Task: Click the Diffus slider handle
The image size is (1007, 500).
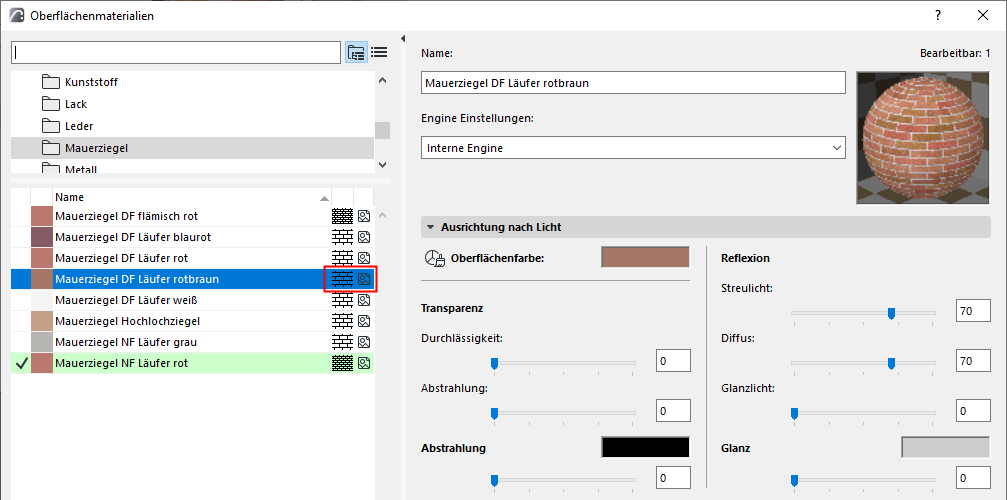Action: 891,364
